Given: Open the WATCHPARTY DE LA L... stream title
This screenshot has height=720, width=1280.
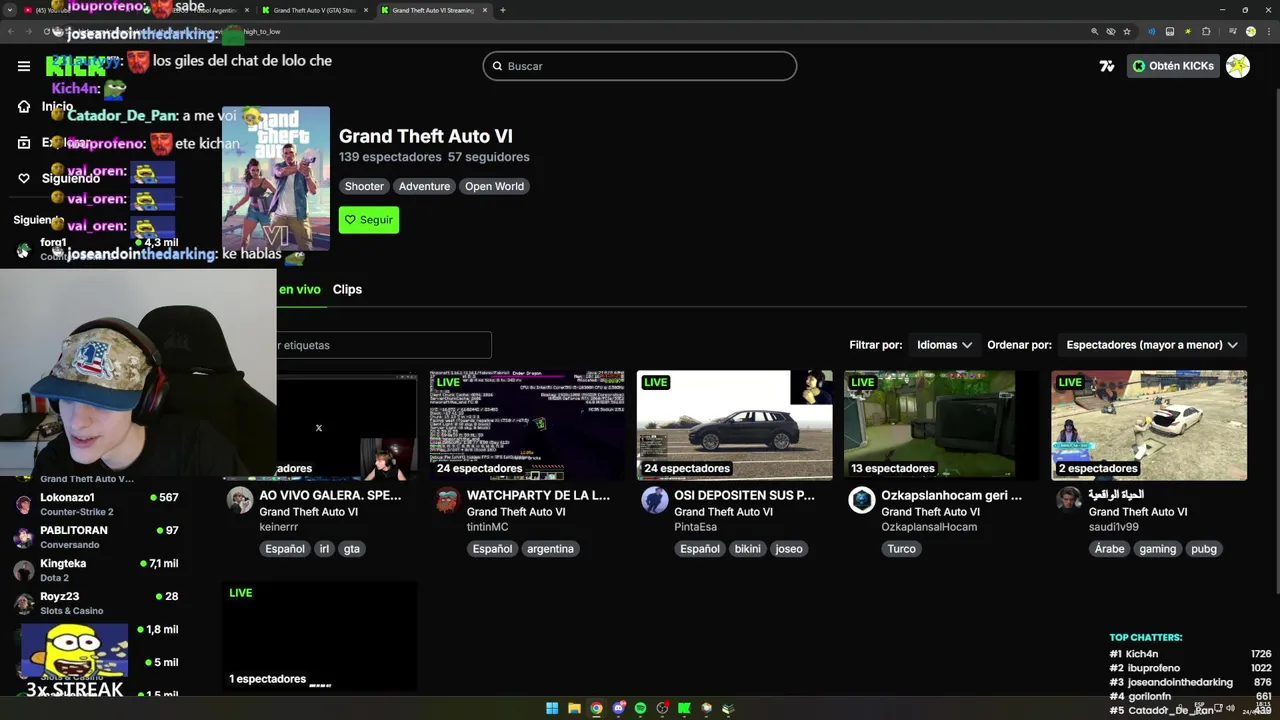Looking at the screenshot, I should (x=538, y=495).
